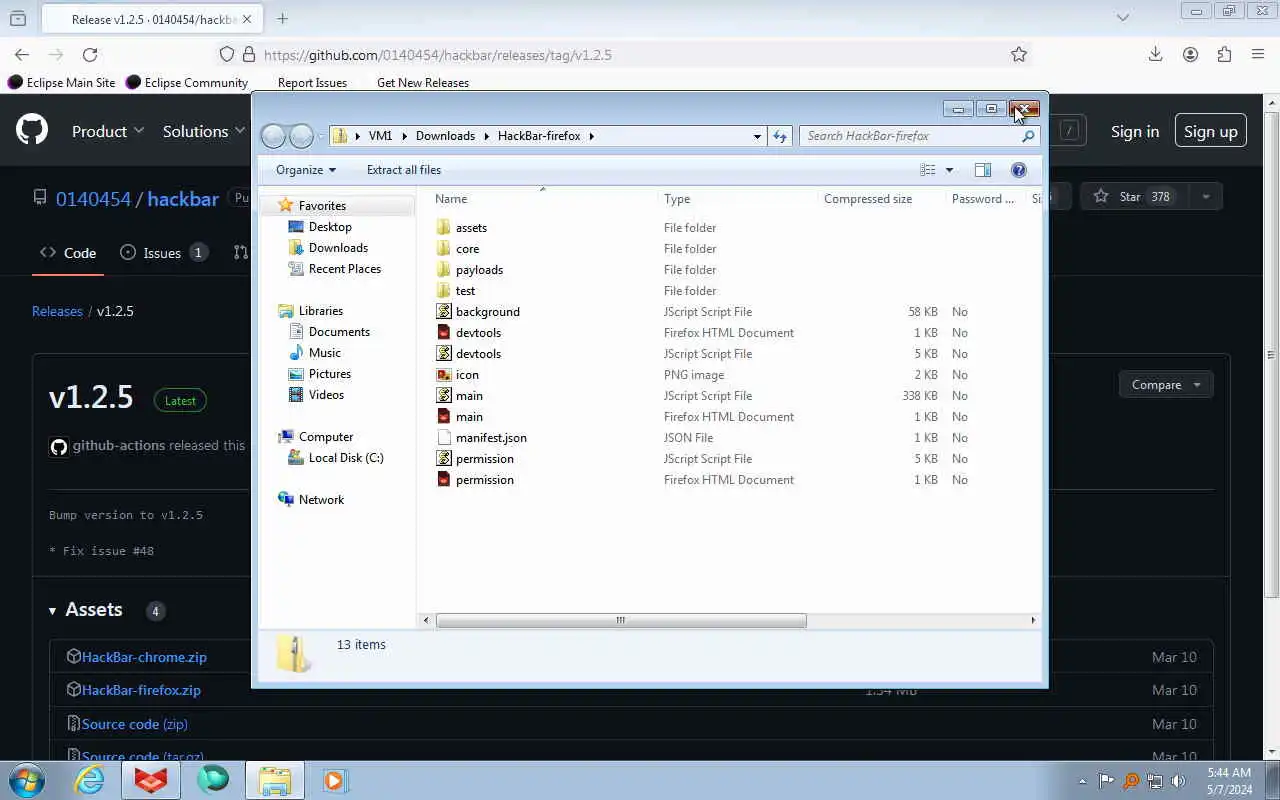Image resolution: width=1280 pixels, height=800 pixels.
Task: List all tabs dropdown in Firefox
Action: pos(1122,18)
